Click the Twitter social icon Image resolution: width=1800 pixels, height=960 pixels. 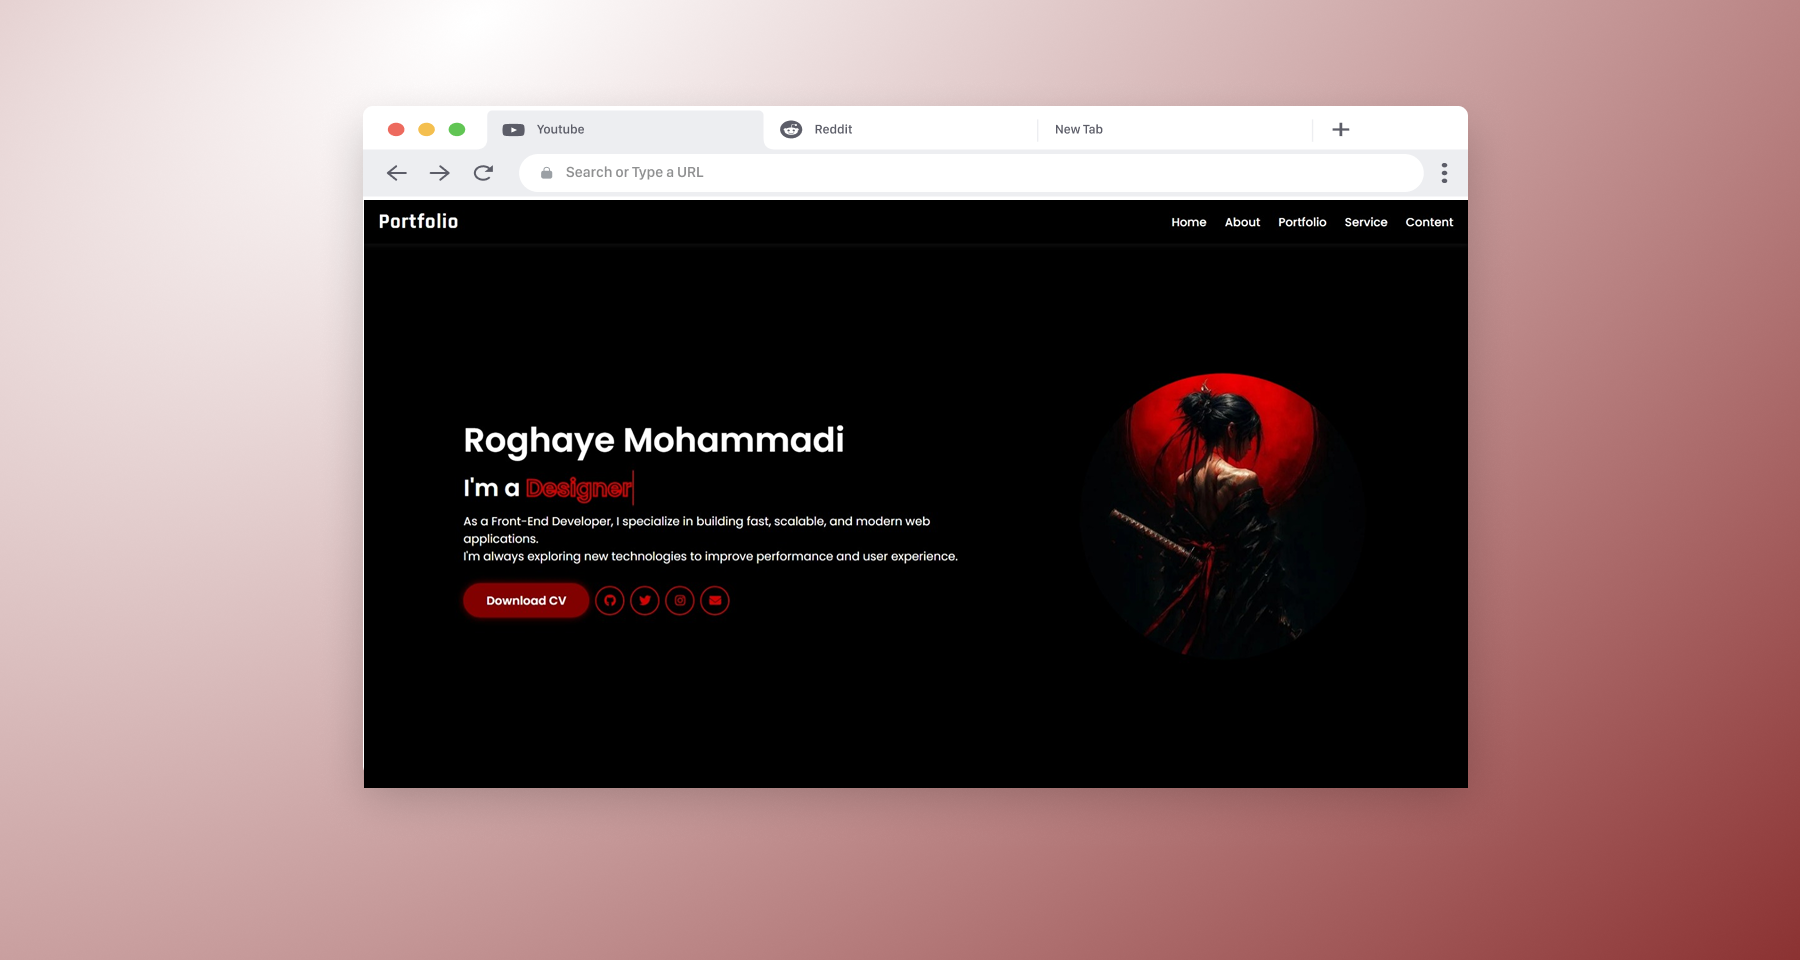click(x=645, y=601)
